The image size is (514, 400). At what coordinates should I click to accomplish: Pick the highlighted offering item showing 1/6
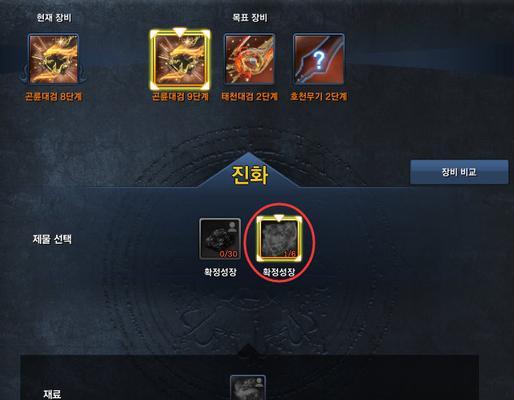pos(279,239)
